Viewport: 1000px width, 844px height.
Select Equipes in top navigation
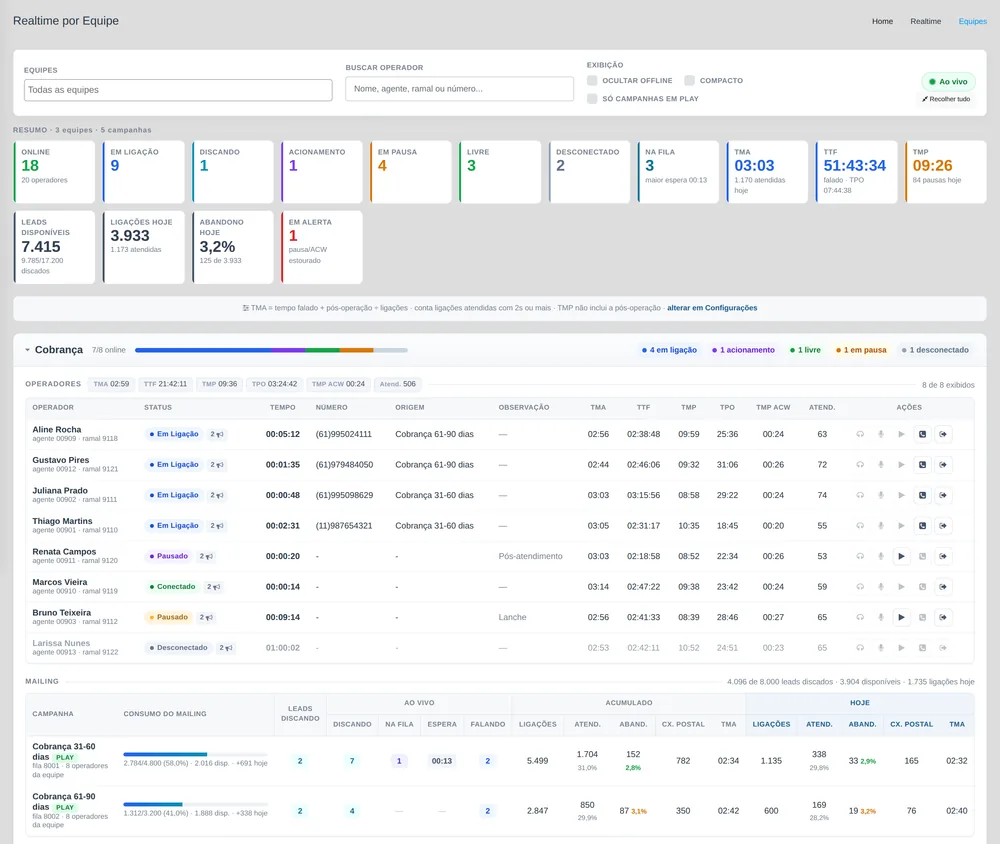[x=973, y=21]
